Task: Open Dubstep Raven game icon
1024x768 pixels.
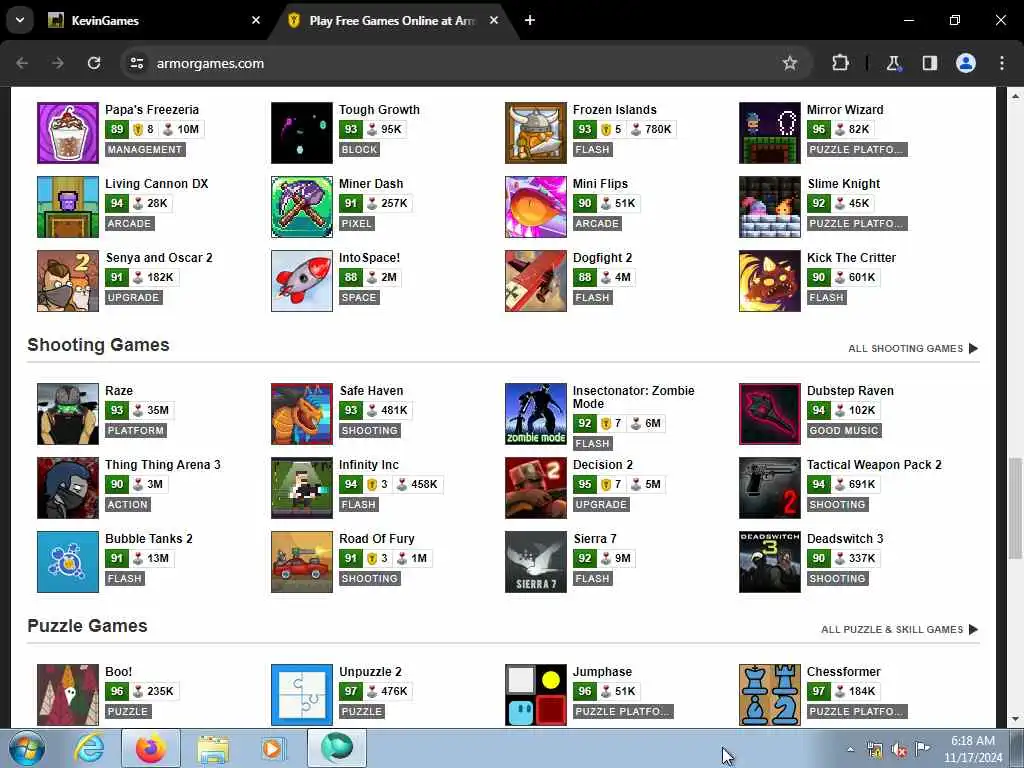Action: coord(769,414)
